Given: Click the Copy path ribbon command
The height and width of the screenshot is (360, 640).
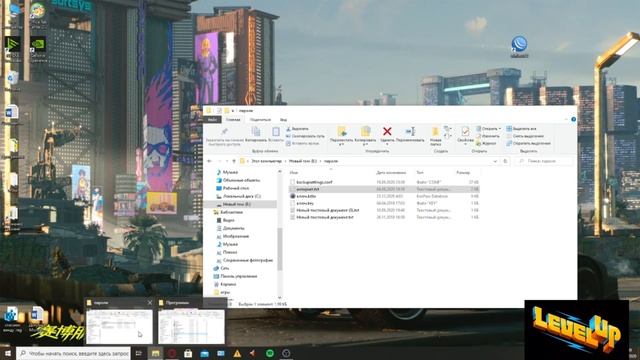Looking at the screenshot, I should (x=305, y=136).
